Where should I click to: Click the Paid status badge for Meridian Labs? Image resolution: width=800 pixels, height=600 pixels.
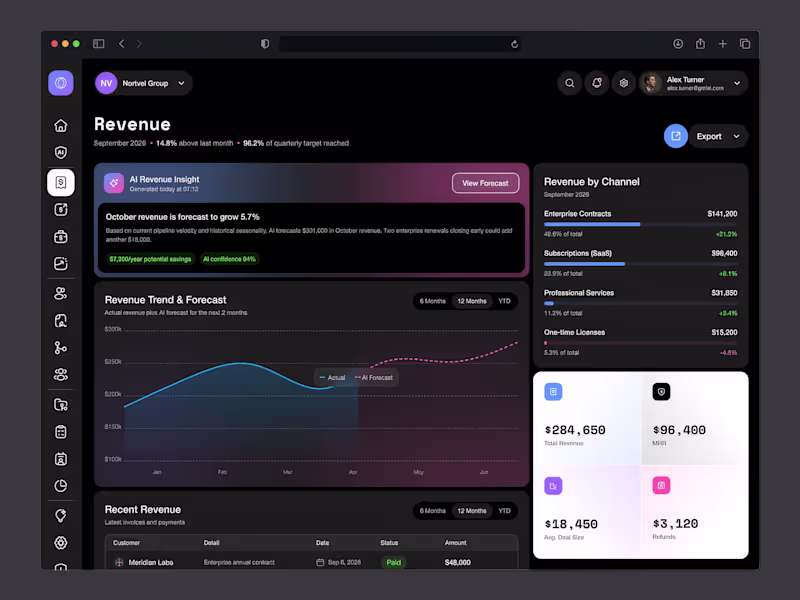[393, 562]
